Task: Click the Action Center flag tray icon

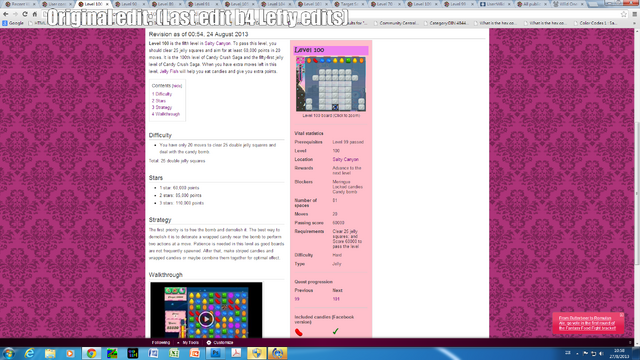Action: (x=586, y=353)
